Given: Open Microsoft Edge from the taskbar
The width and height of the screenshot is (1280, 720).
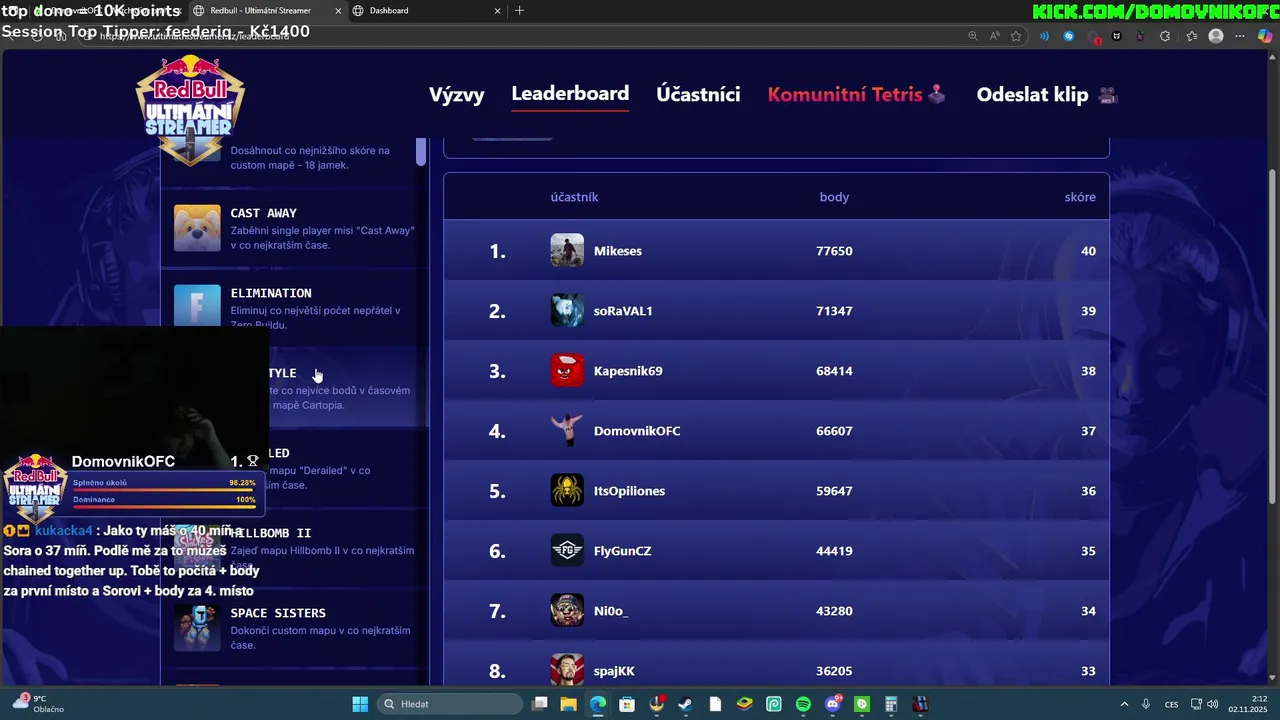Looking at the screenshot, I should [x=598, y=704].
